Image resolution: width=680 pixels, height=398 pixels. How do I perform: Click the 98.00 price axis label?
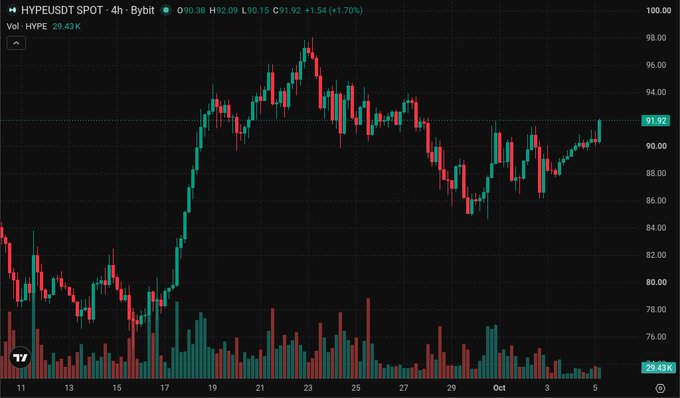click(656, 38)
